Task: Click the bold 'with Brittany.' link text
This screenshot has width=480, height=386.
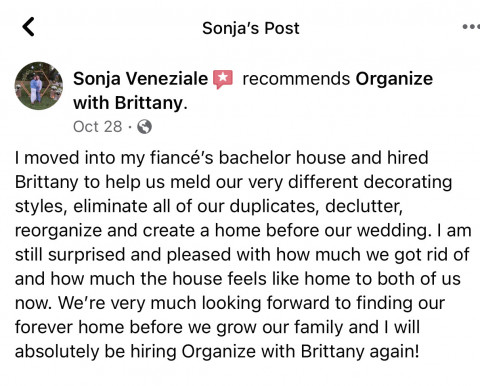Action: point(130,103)
